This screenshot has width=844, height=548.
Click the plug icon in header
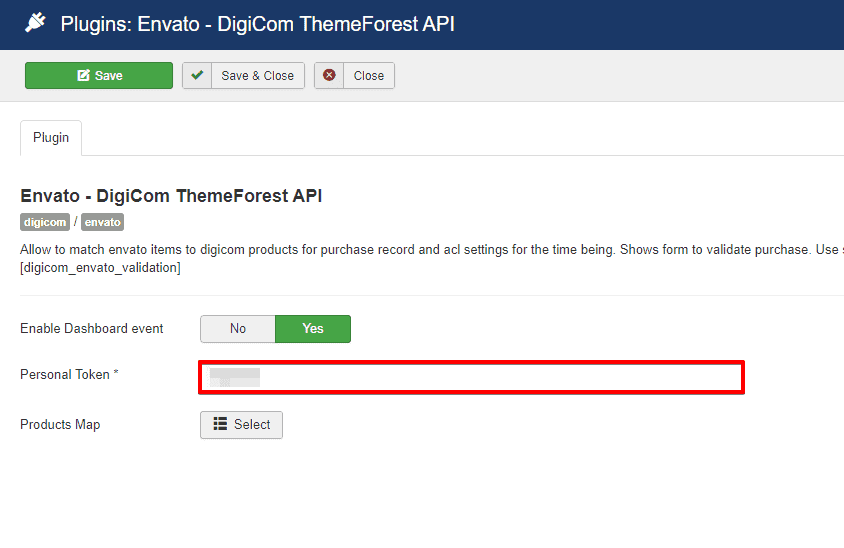click(36, 23)
